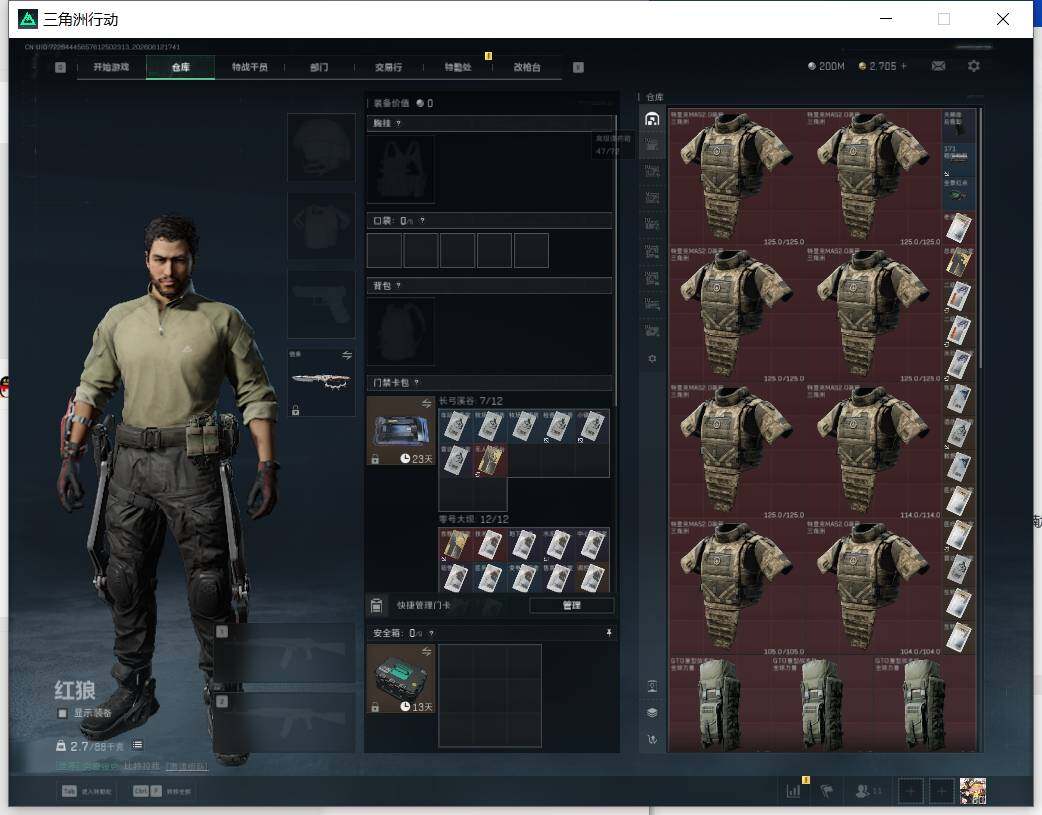
Task: Open the 部门 tab
Action: coord(319,67)
